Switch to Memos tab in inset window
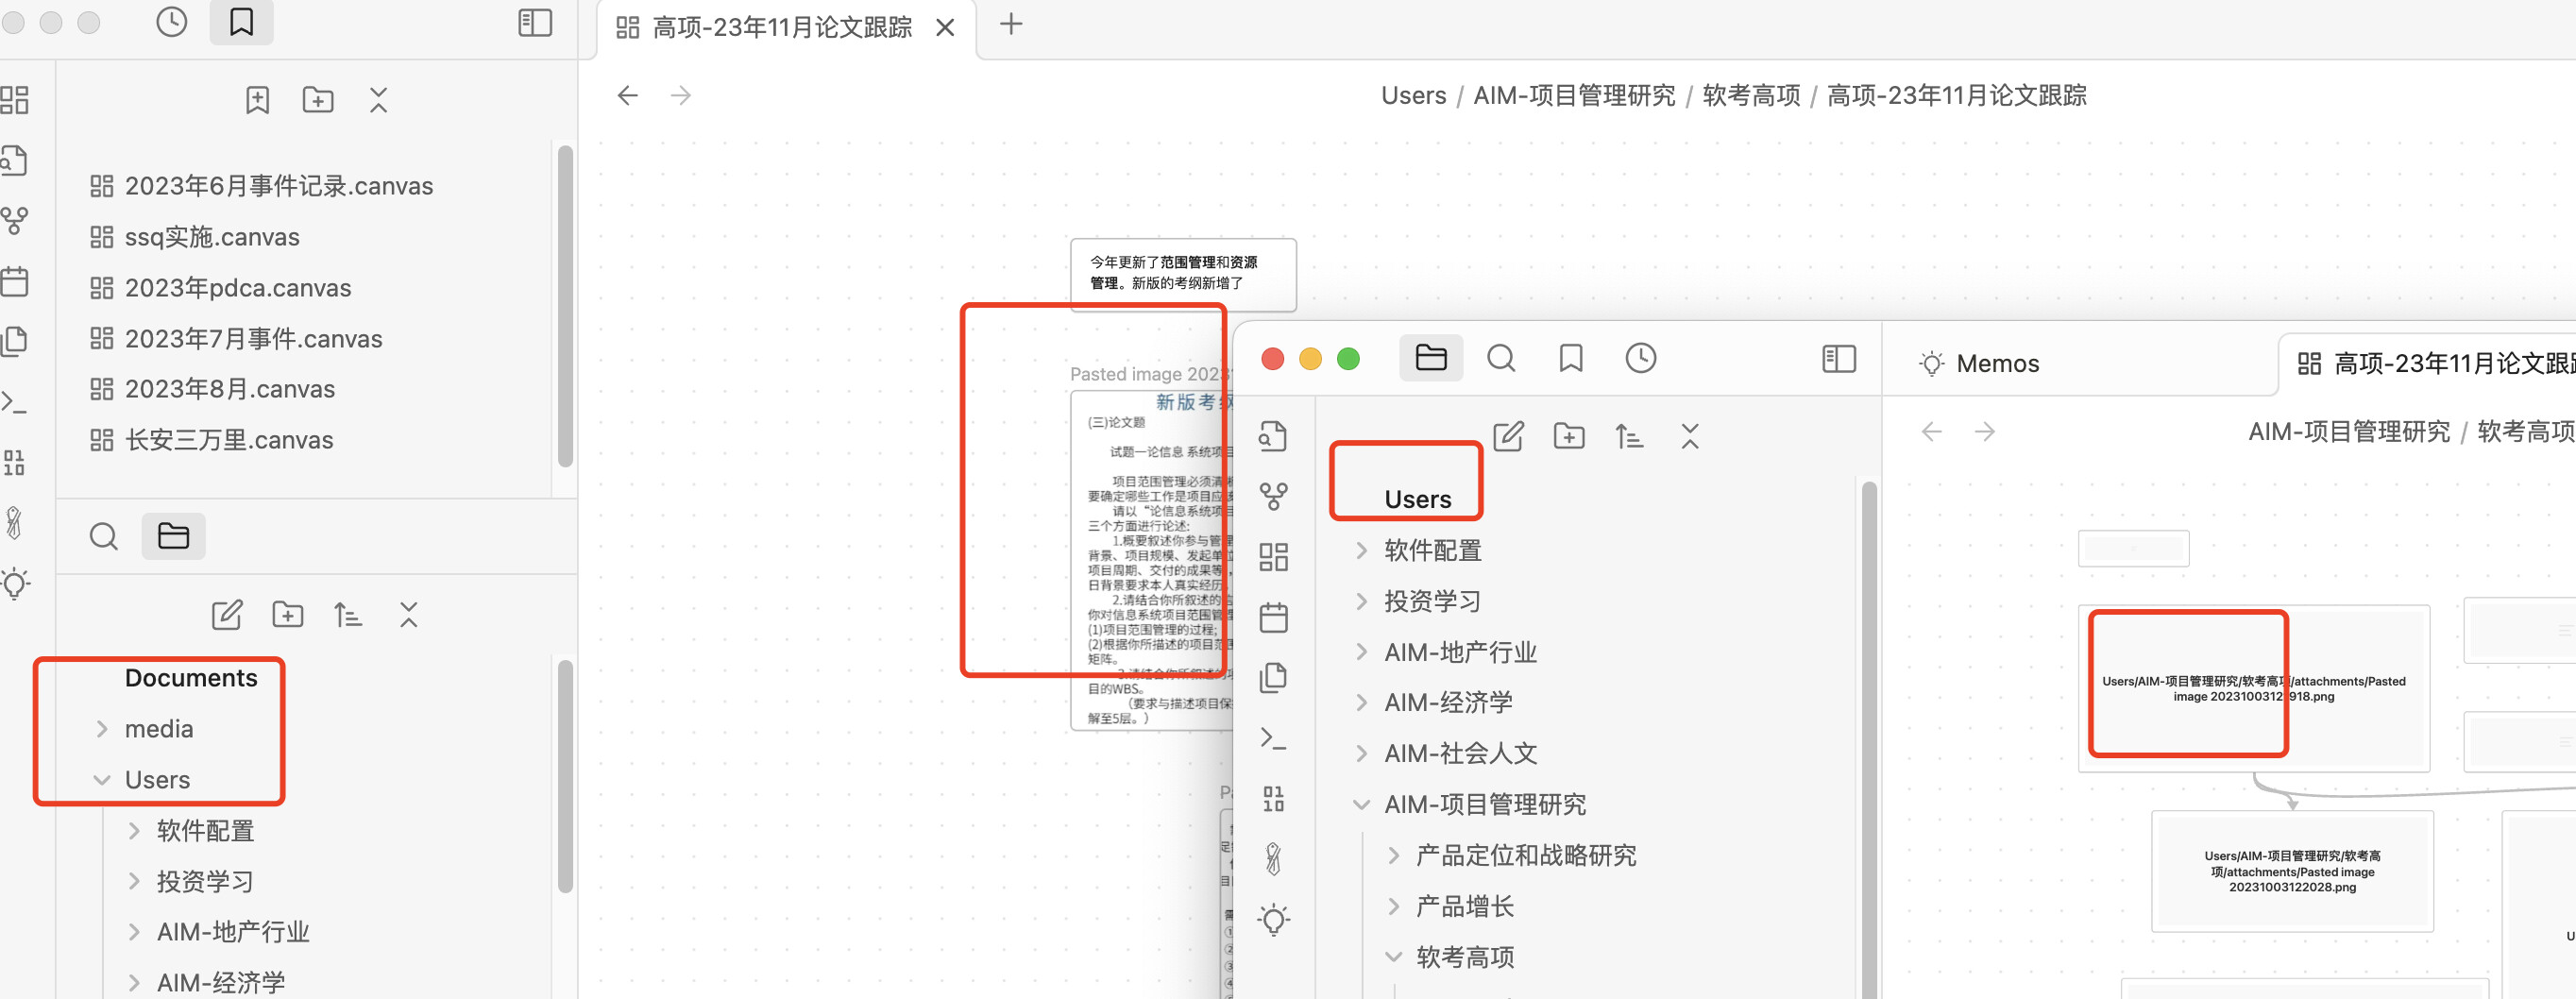This screenshot has height=999, width=2576. point(1978,363)
